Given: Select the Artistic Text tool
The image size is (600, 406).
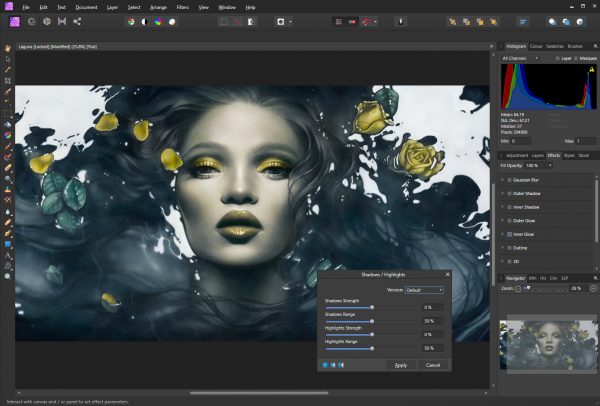Looking at the screenshot, I should [8, 255].
